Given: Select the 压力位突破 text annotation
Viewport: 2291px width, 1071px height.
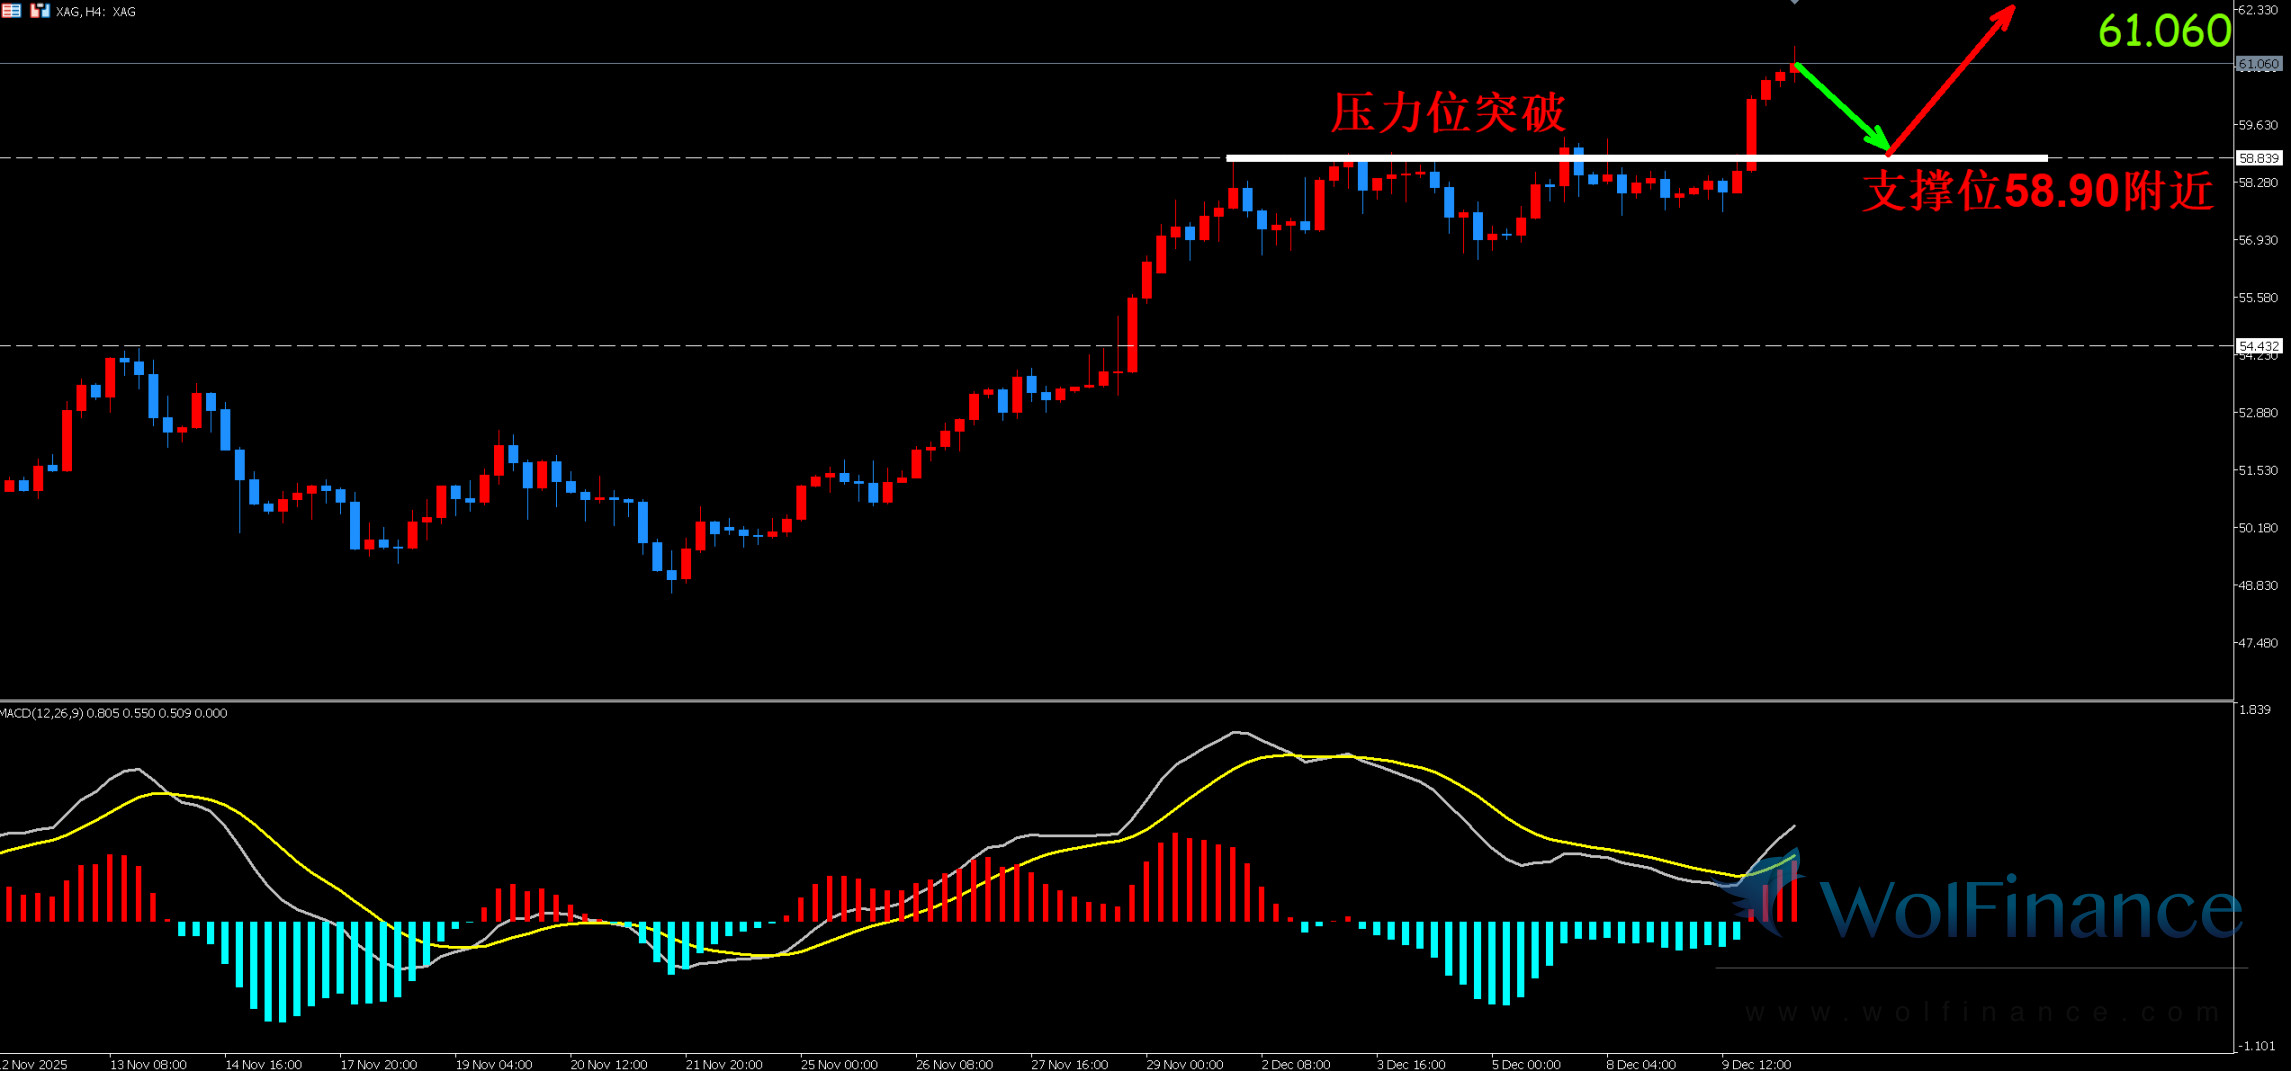Looking at the screenshot, I should click(x=1447, y=112).
